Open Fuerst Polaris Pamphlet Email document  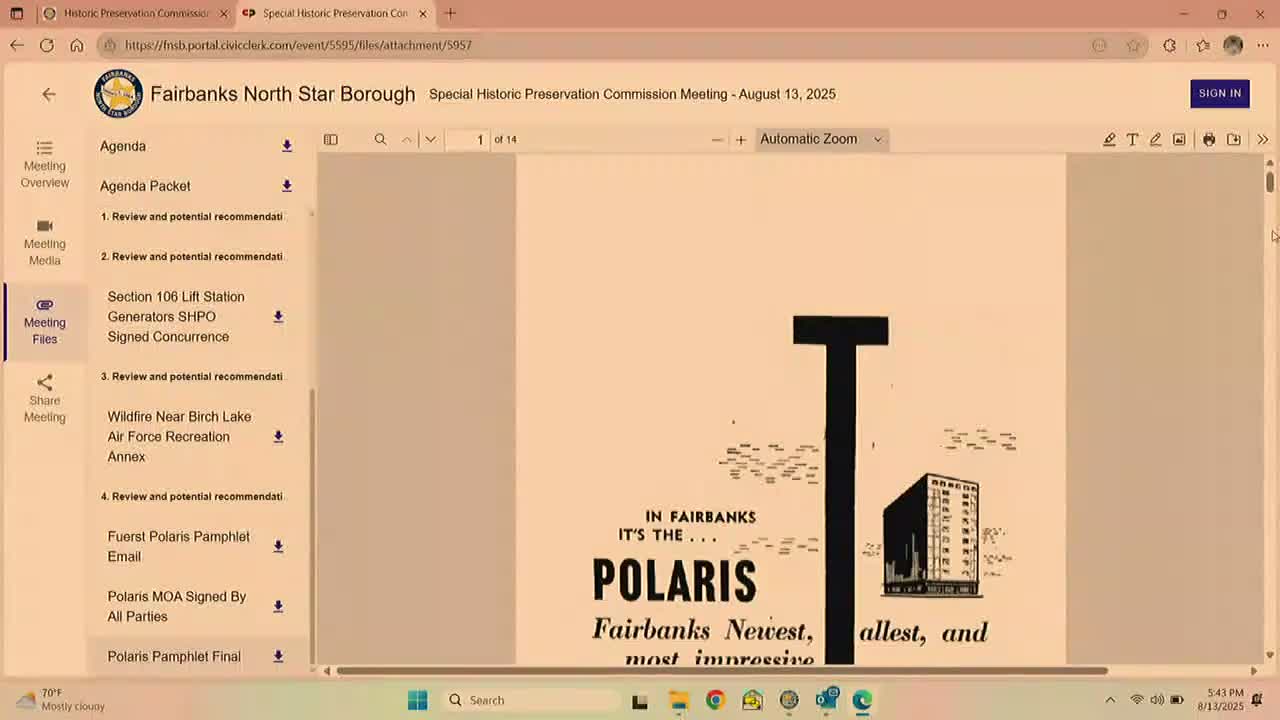178,547
